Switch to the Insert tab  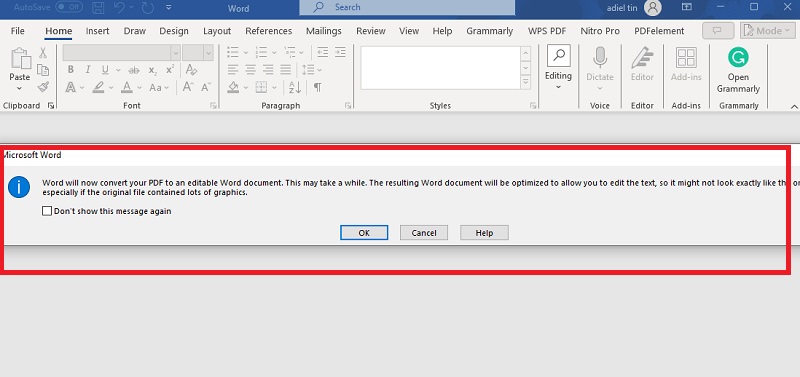[97, 31]
